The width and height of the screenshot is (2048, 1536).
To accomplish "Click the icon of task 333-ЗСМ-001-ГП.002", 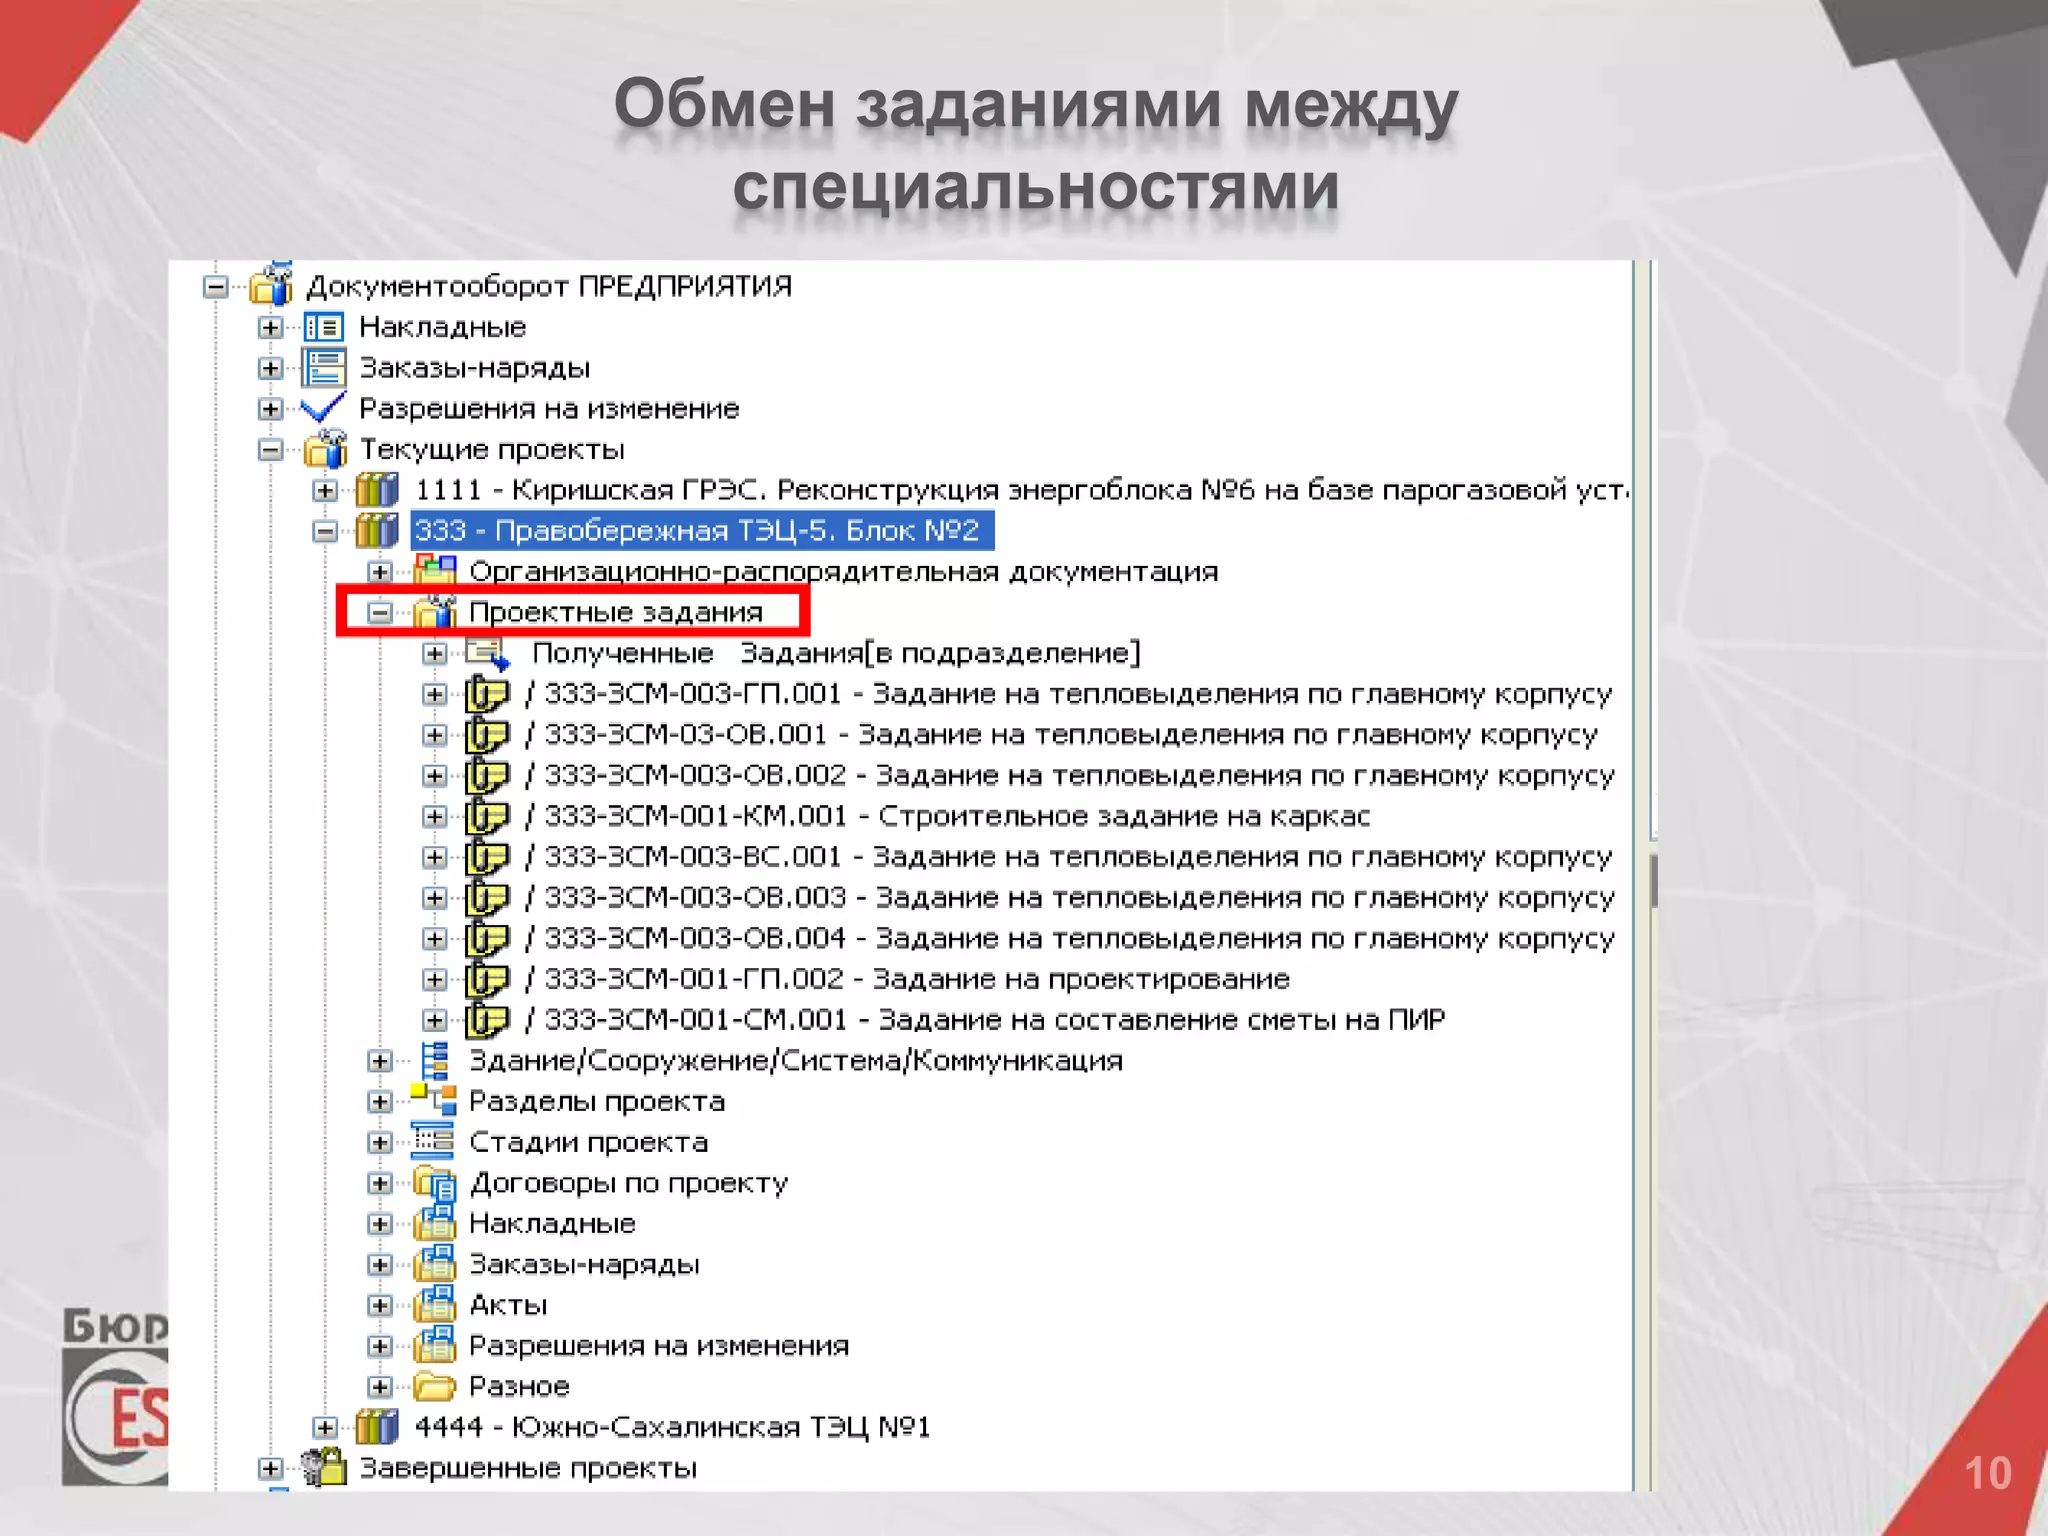I will coord(488,979).
